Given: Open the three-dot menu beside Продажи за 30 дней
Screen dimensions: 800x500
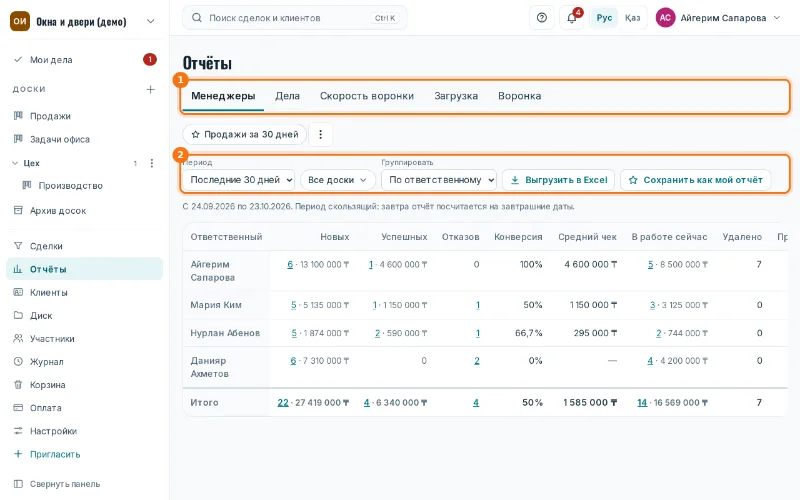Looking at the screenshot, I should click(x=320, y=135).
